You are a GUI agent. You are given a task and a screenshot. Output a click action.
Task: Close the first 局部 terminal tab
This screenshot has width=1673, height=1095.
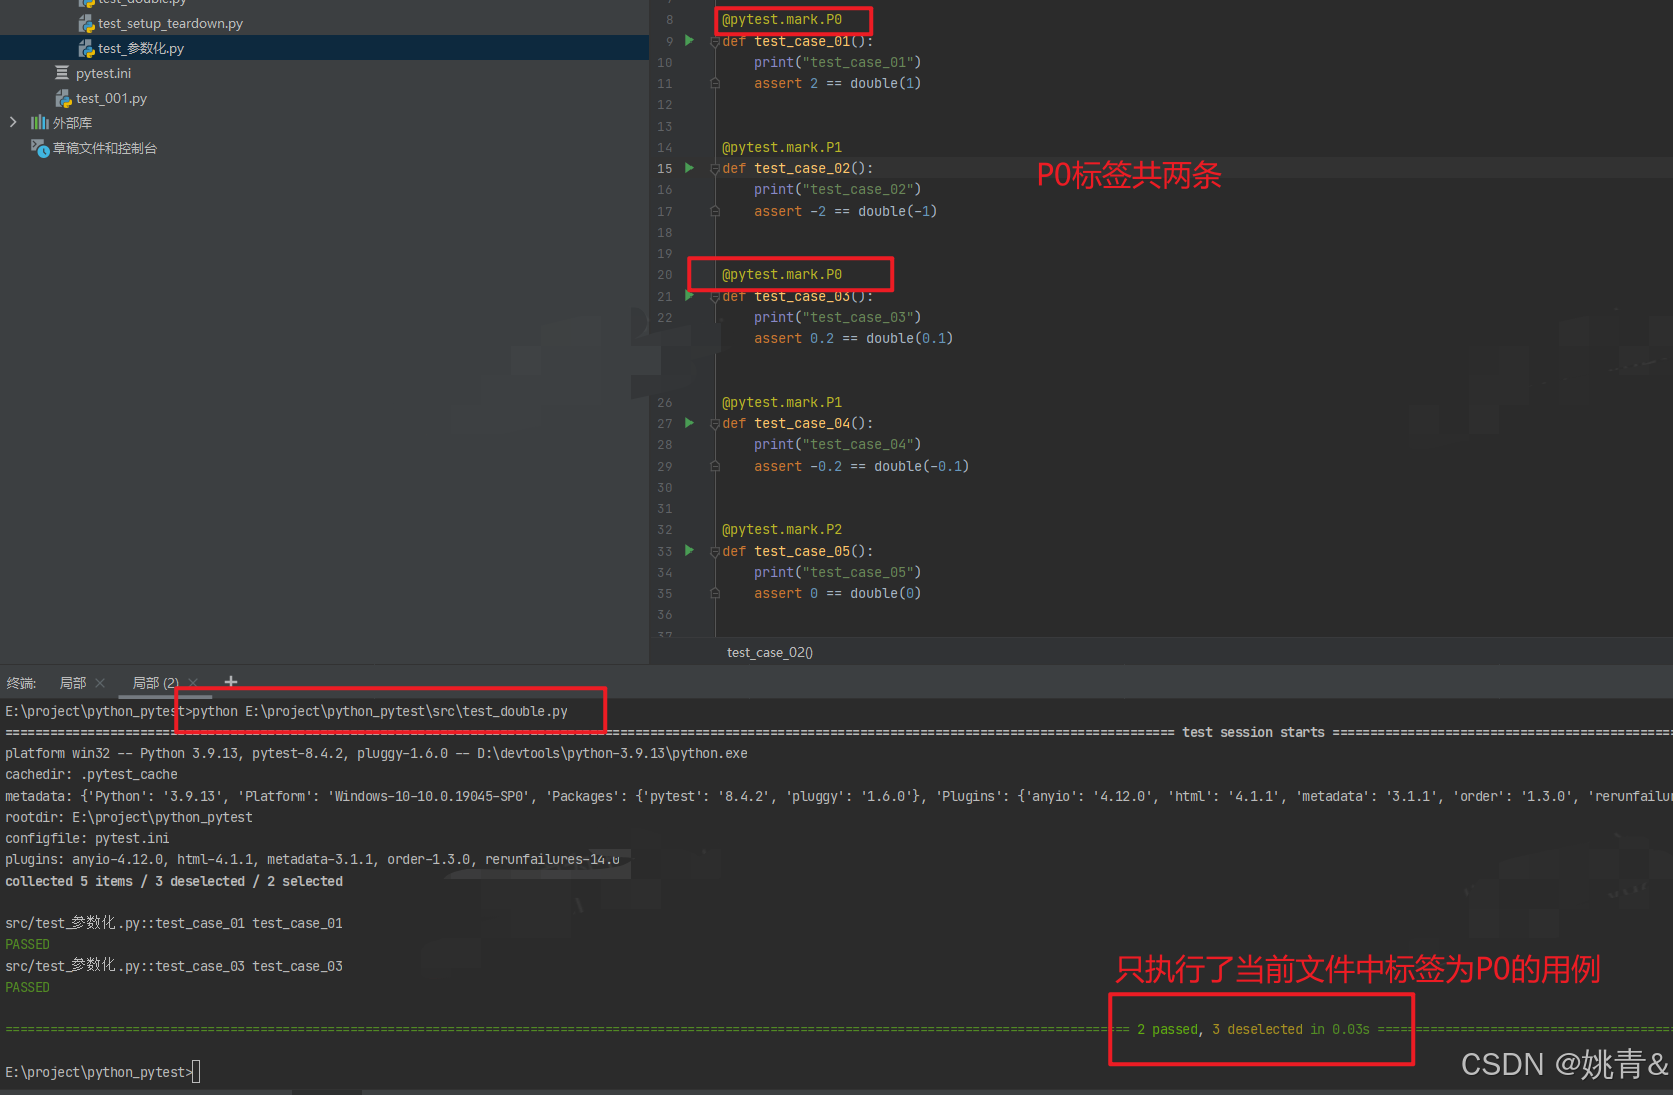100,683
